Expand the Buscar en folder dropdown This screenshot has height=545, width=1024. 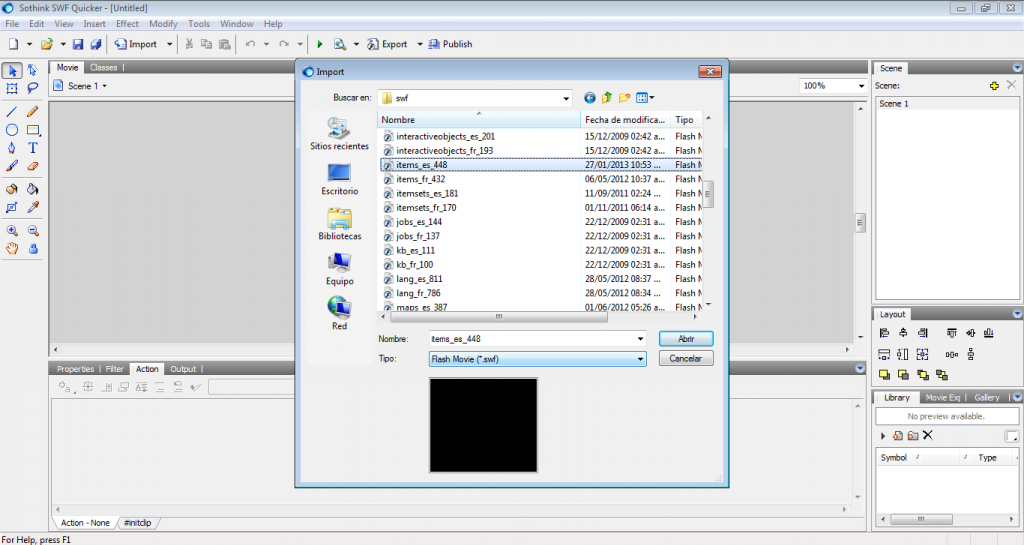coord(566,98)
